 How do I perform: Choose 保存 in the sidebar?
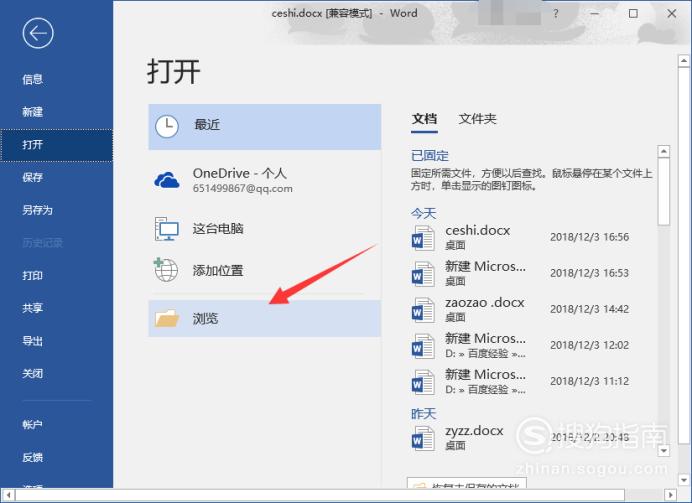(x=33, y=177)
